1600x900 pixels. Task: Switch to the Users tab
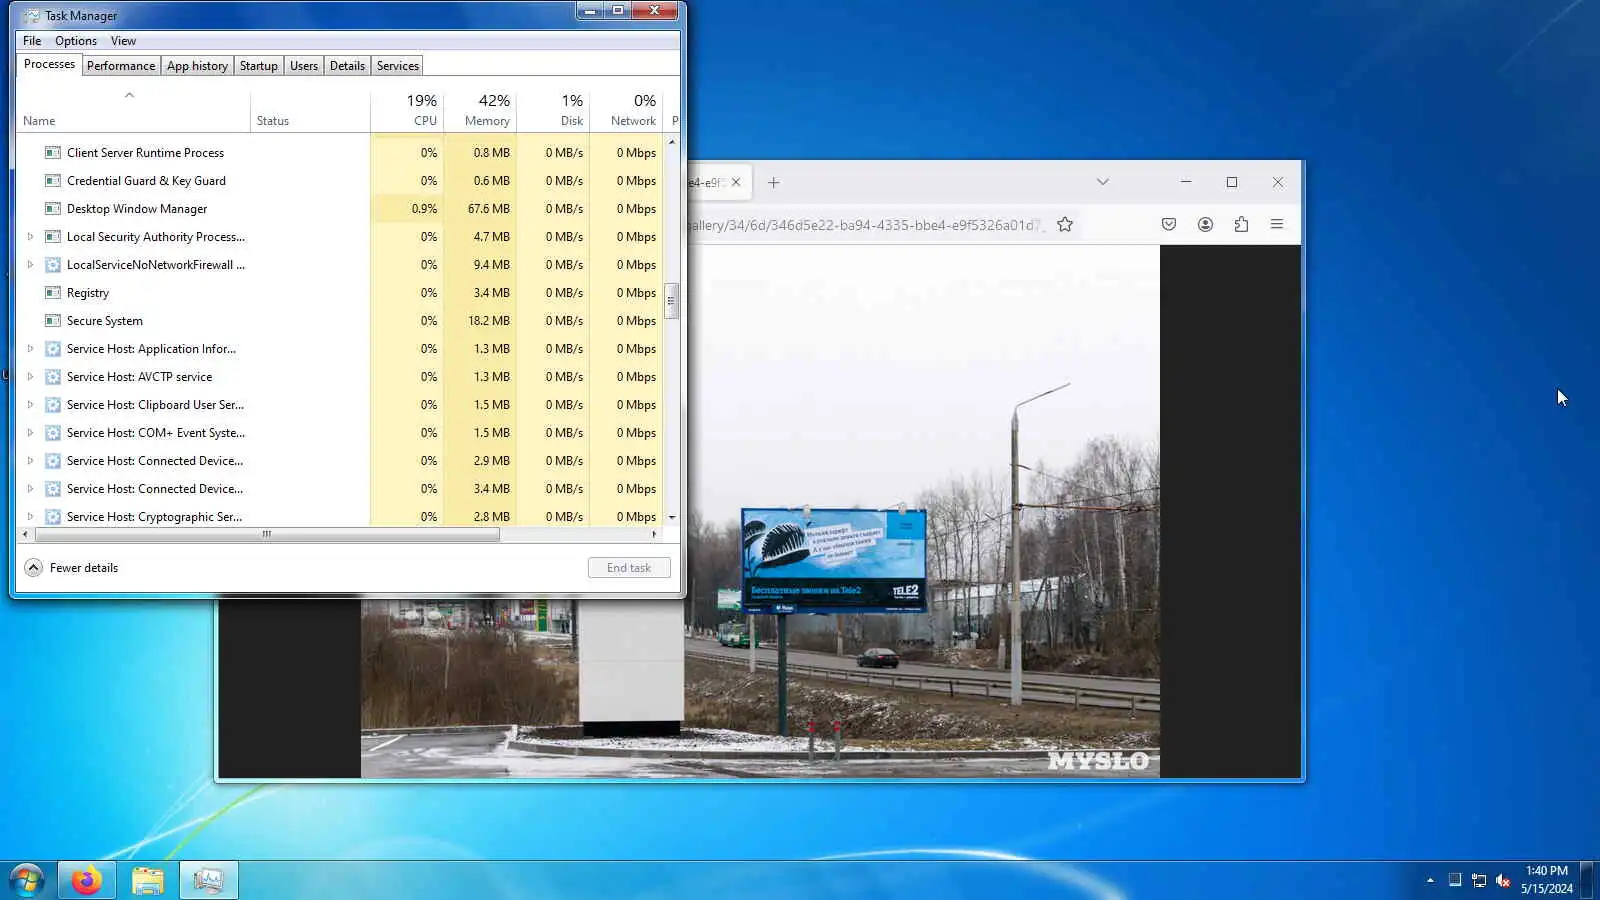click(304, 66)
